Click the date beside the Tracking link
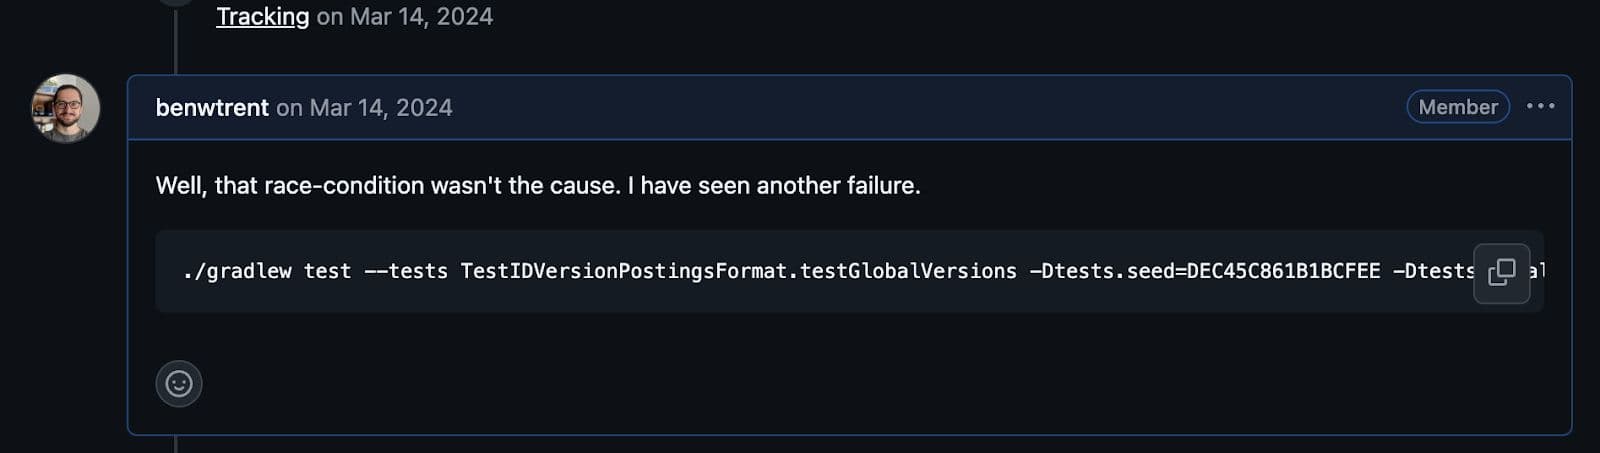The width and height of the screenshot is (1600, 453). click(421, 16)
